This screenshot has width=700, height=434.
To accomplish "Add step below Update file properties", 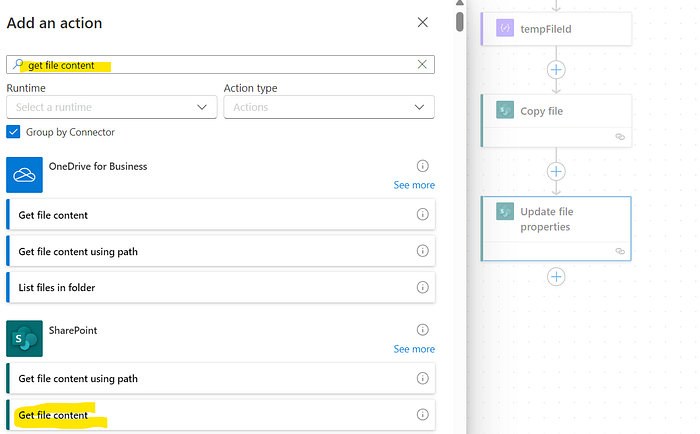I will [x=556, y=277].
